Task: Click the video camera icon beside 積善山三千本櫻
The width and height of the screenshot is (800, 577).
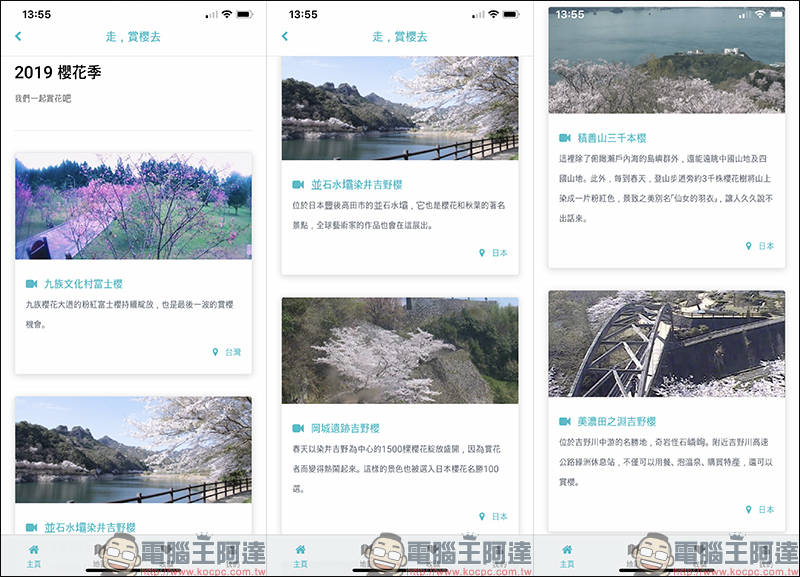Action: coord(565,138)
